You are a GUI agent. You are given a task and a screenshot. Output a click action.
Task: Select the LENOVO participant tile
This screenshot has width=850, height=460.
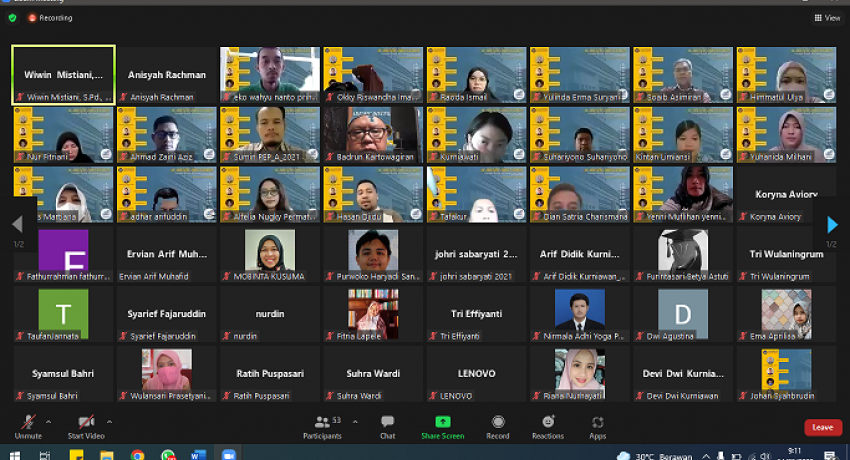click(x=476, y=374)
